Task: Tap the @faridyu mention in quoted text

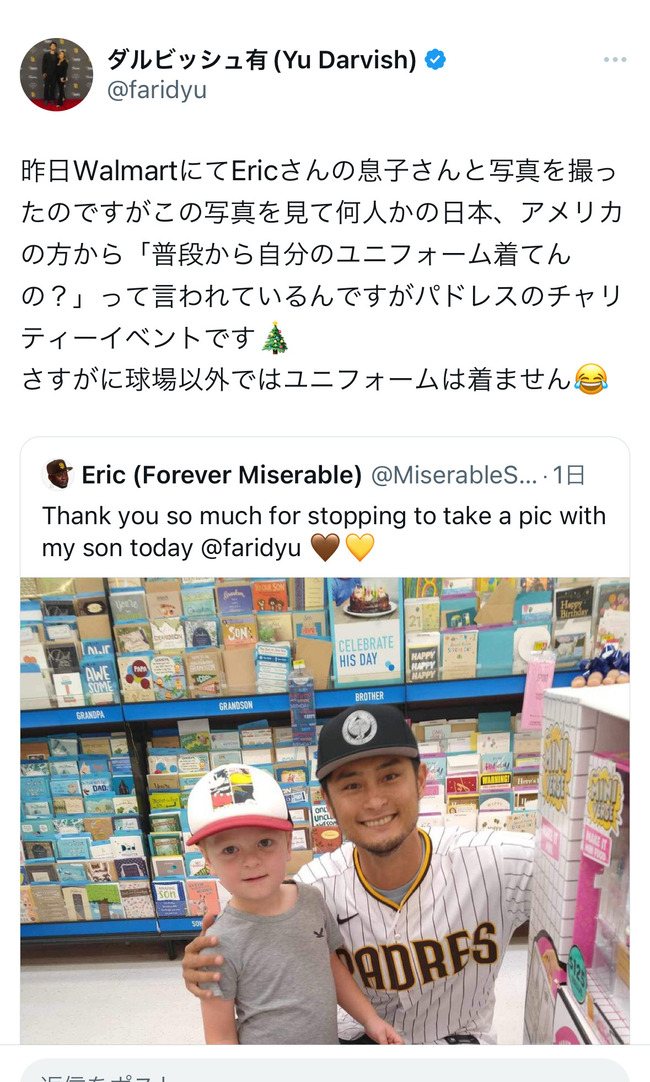Action: pyautogui.click(x=250, y=548)
